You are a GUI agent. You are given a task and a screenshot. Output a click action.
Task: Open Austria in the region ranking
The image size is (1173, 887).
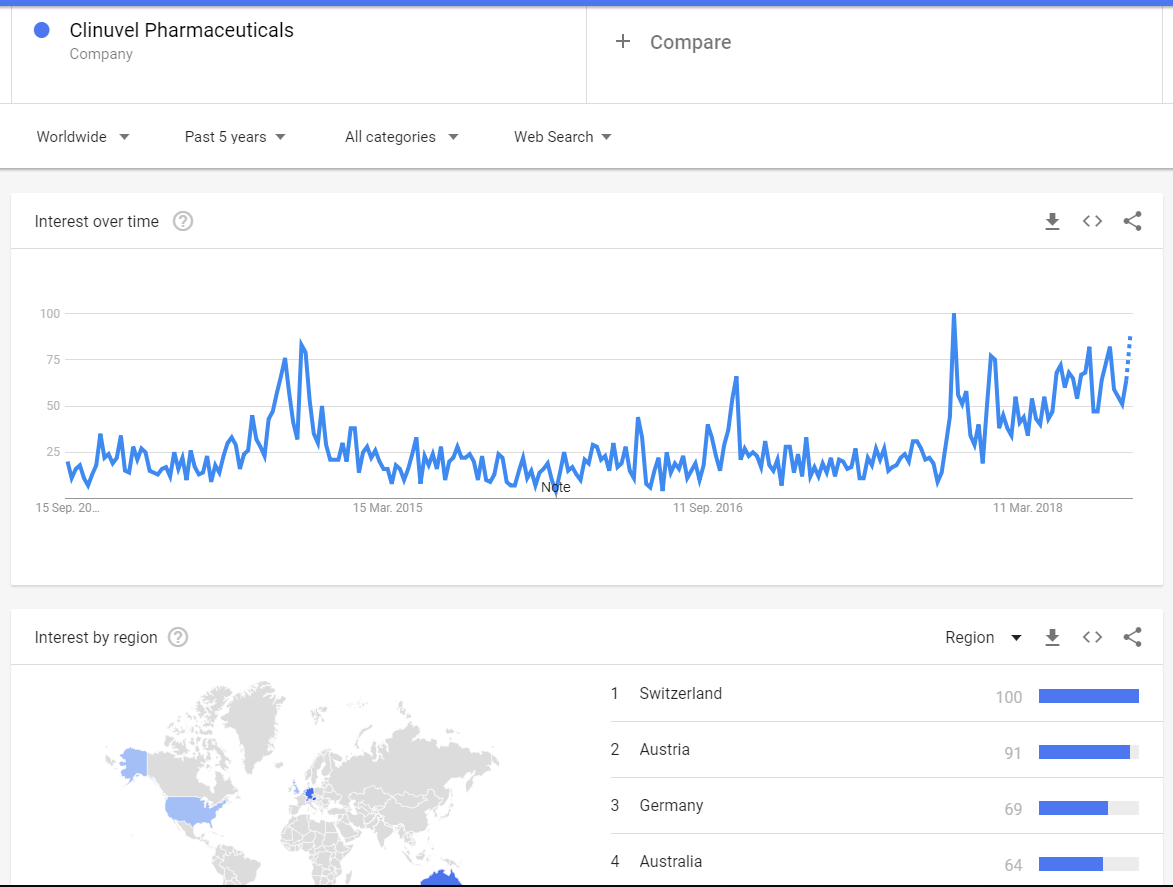(x=664, y=750)
